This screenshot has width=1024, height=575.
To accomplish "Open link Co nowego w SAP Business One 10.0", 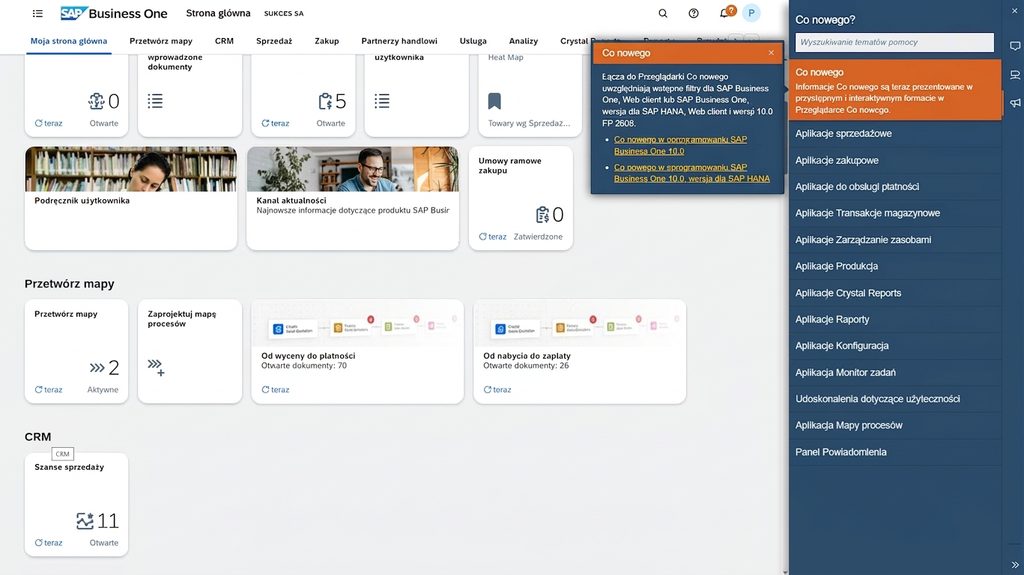I will point(680,145).
